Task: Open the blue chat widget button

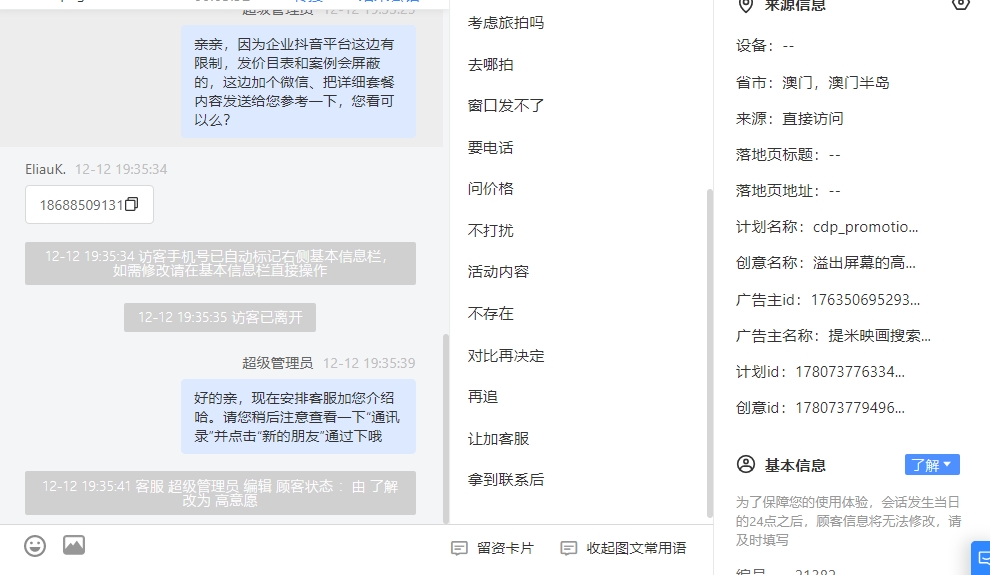Action: pos(982,557)
